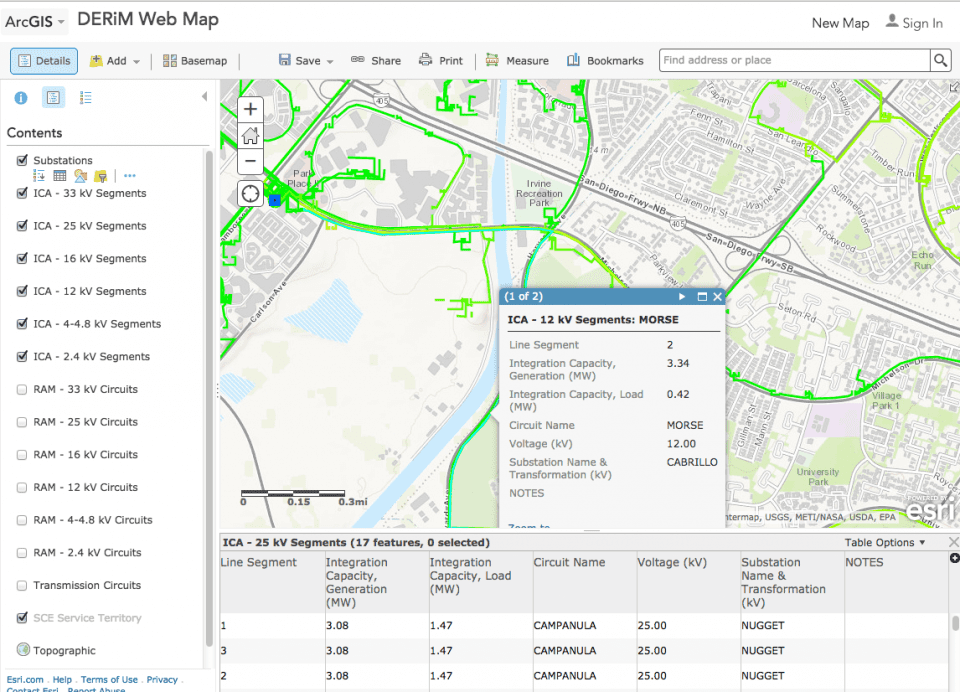
Task: Uncheck the ICA - 33 kV Segments layer
Action: [22, 193]
